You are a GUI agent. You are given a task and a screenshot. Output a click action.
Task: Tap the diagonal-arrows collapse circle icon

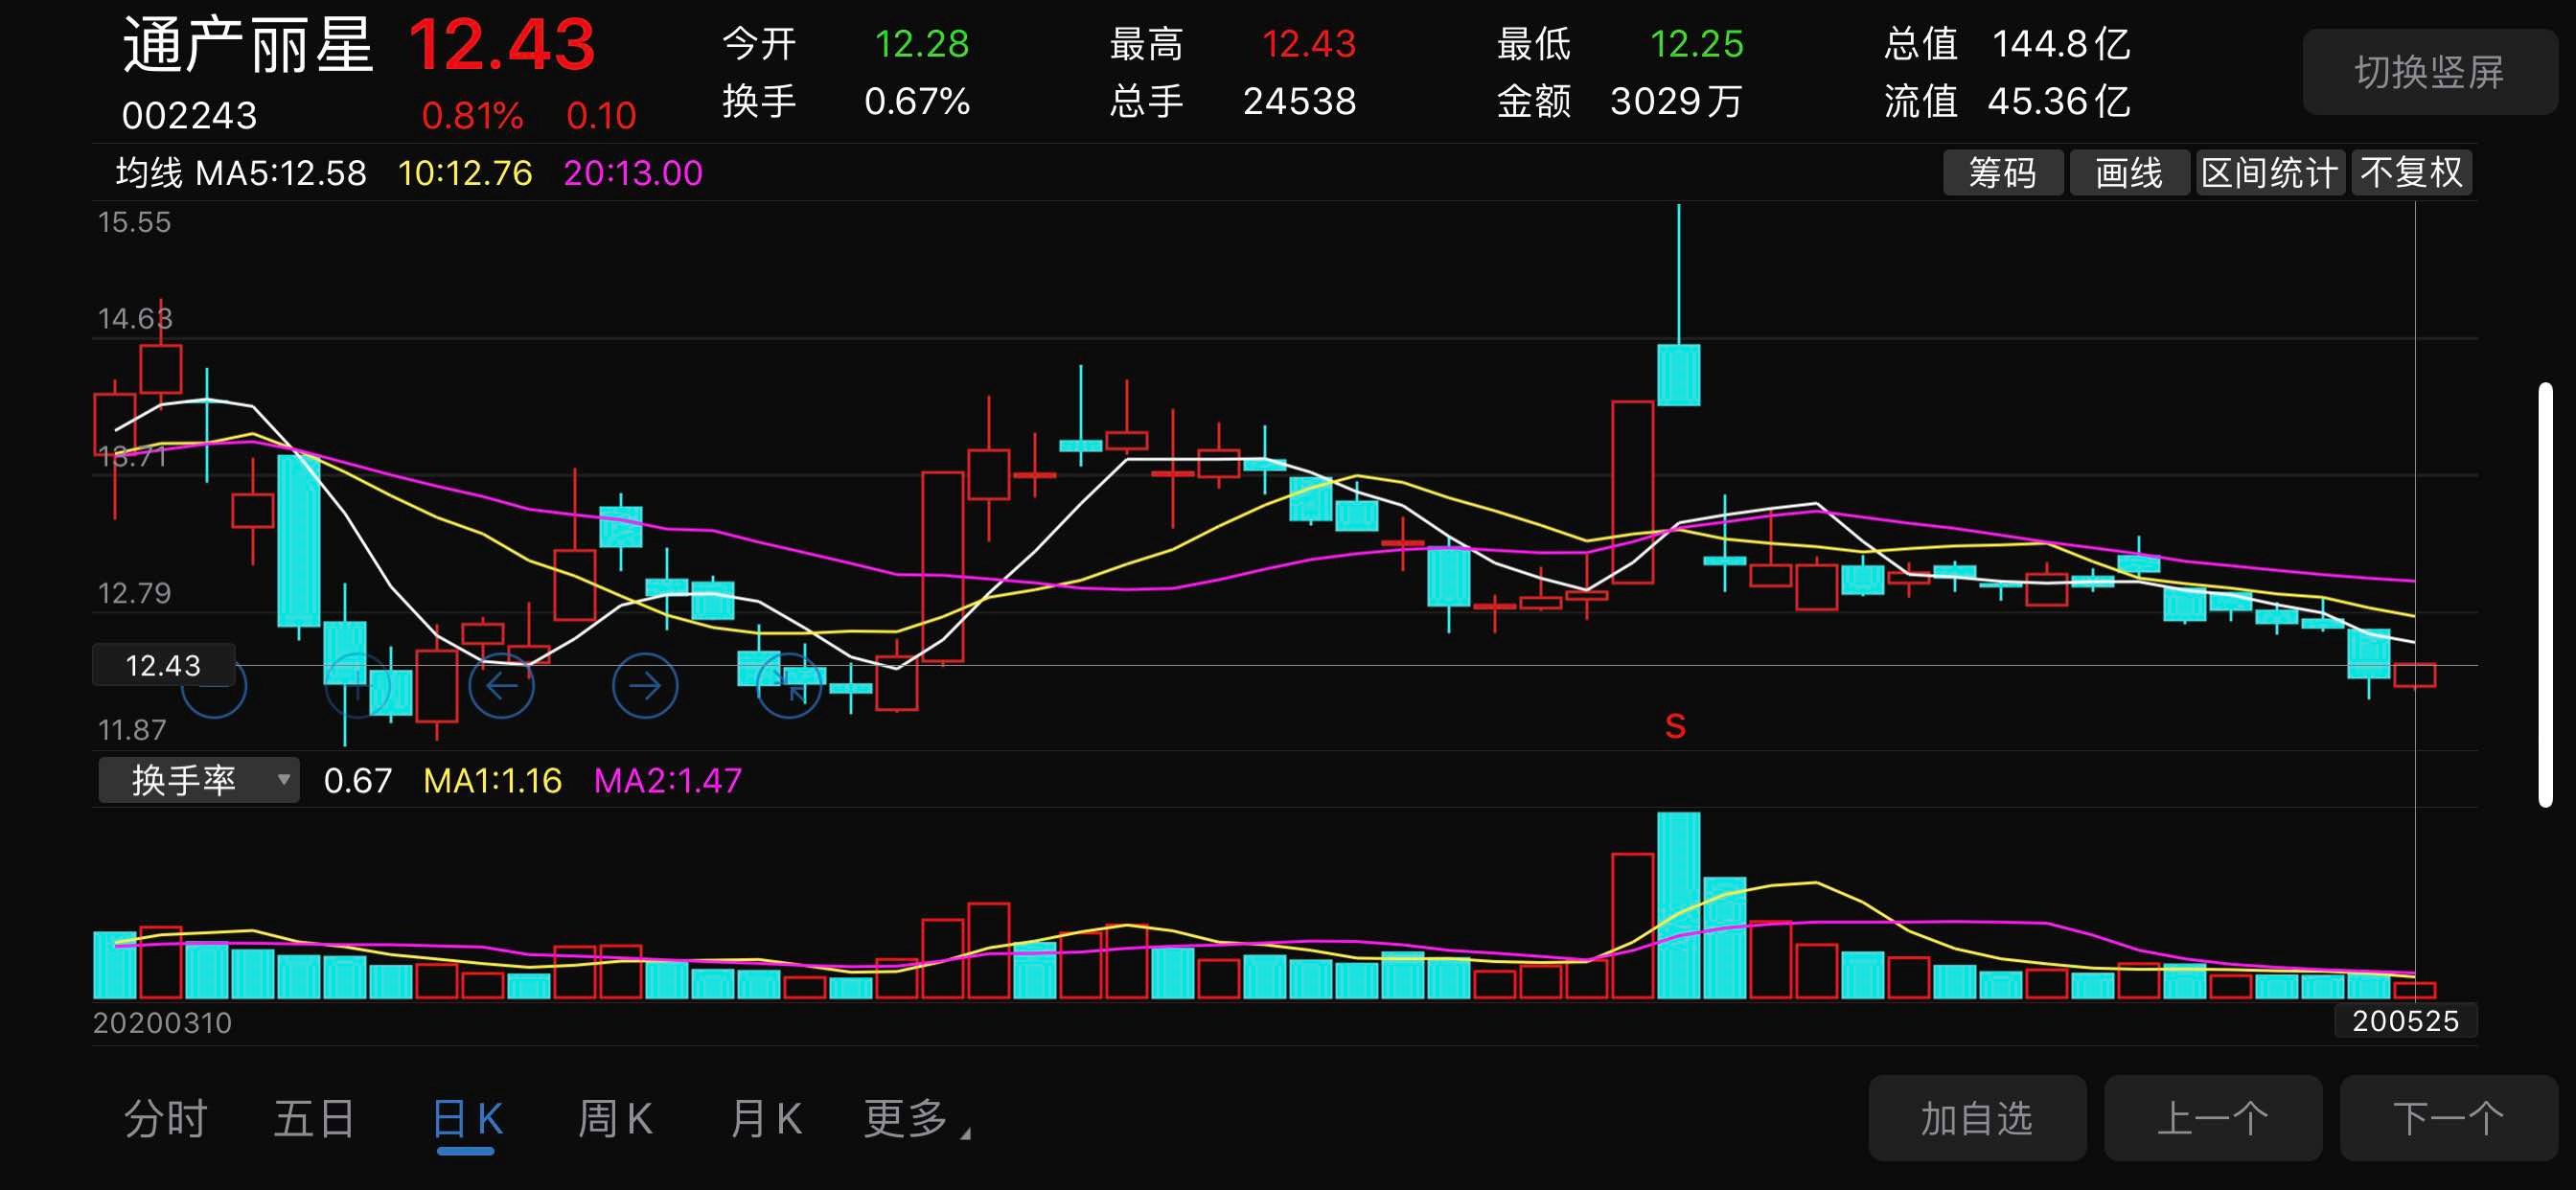(x=789, y=685)
